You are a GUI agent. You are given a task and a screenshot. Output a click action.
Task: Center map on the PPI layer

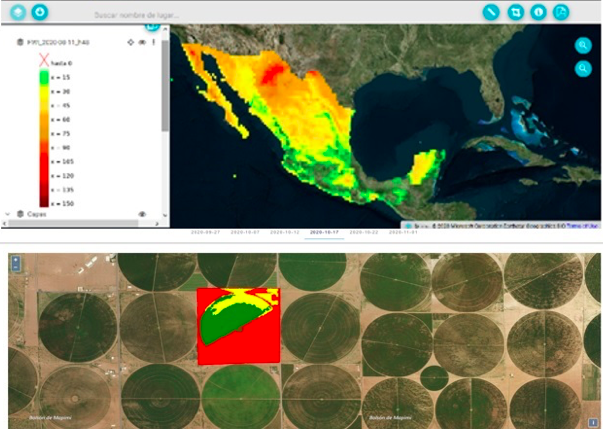coord(130,43)
